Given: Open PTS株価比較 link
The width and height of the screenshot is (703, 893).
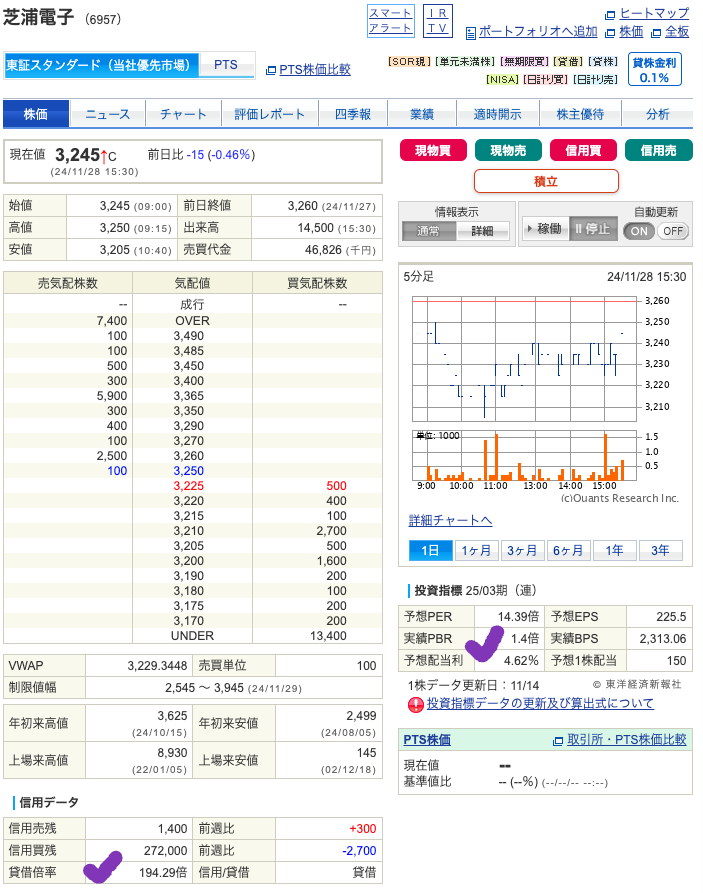Looking at the screenshot, I should click(314, 69).
